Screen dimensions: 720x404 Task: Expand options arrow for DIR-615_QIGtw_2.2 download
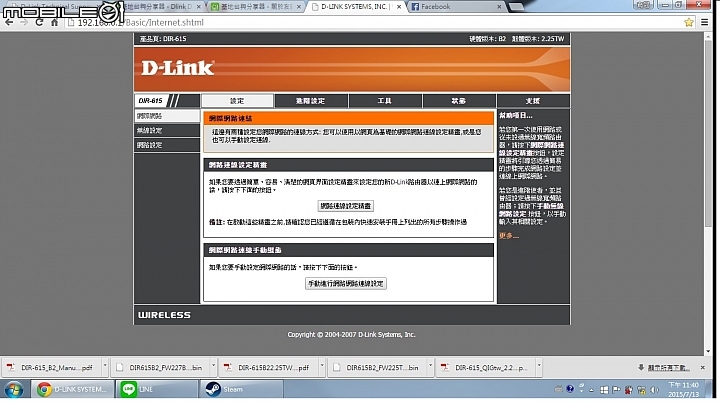539,367
